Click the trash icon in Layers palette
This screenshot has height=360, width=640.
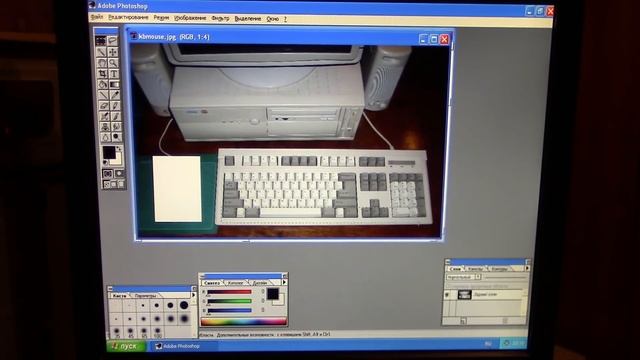click(x=505, y=321)
